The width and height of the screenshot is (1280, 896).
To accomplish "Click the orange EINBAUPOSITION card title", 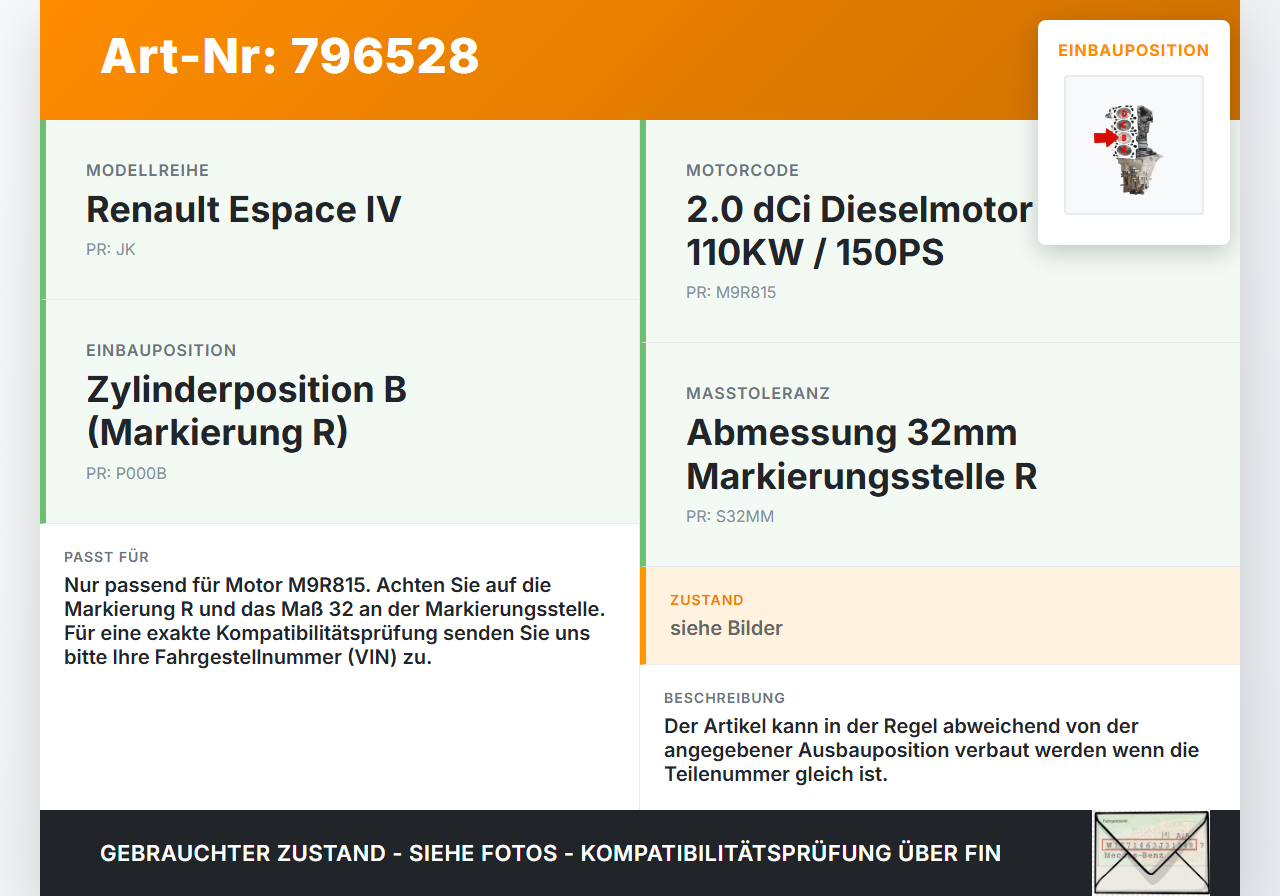I will click(1134, 50).
